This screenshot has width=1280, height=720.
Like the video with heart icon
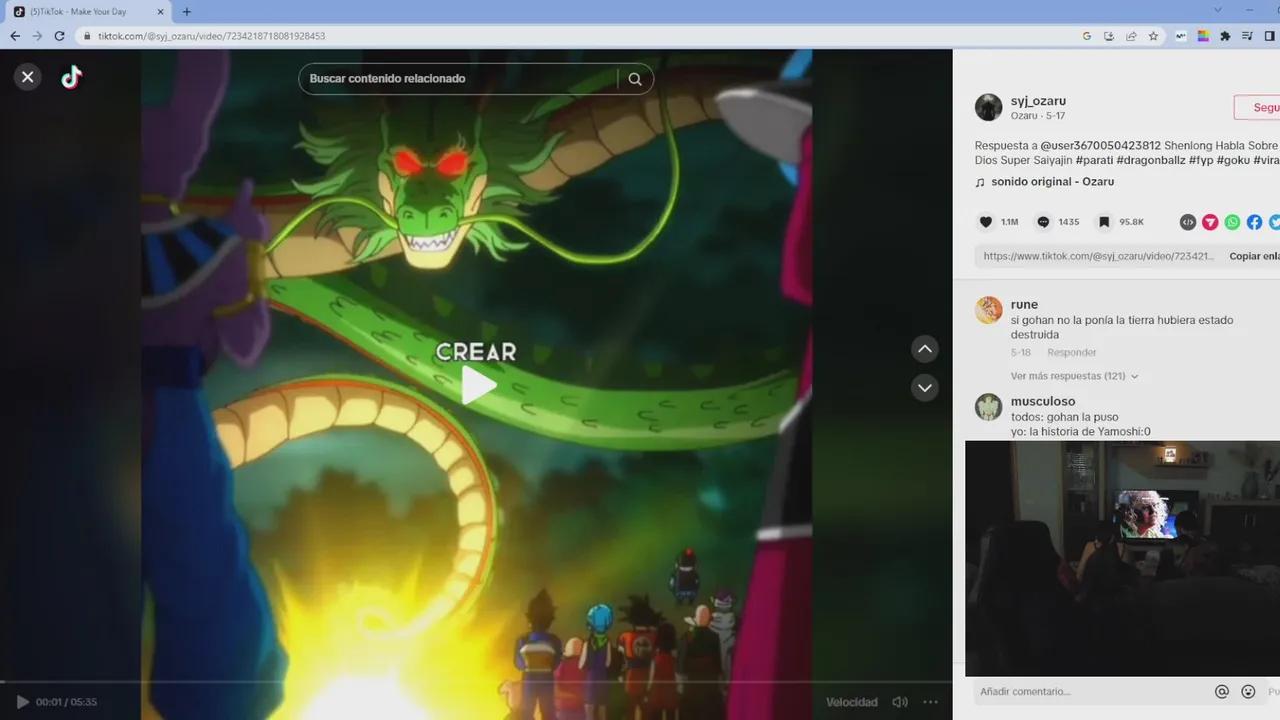click(985, 222)
